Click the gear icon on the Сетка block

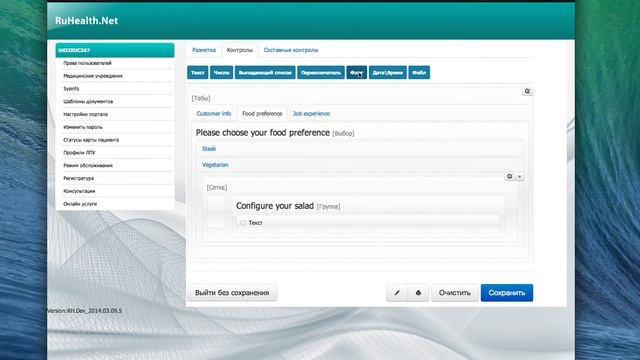click(x=510, y=176)
